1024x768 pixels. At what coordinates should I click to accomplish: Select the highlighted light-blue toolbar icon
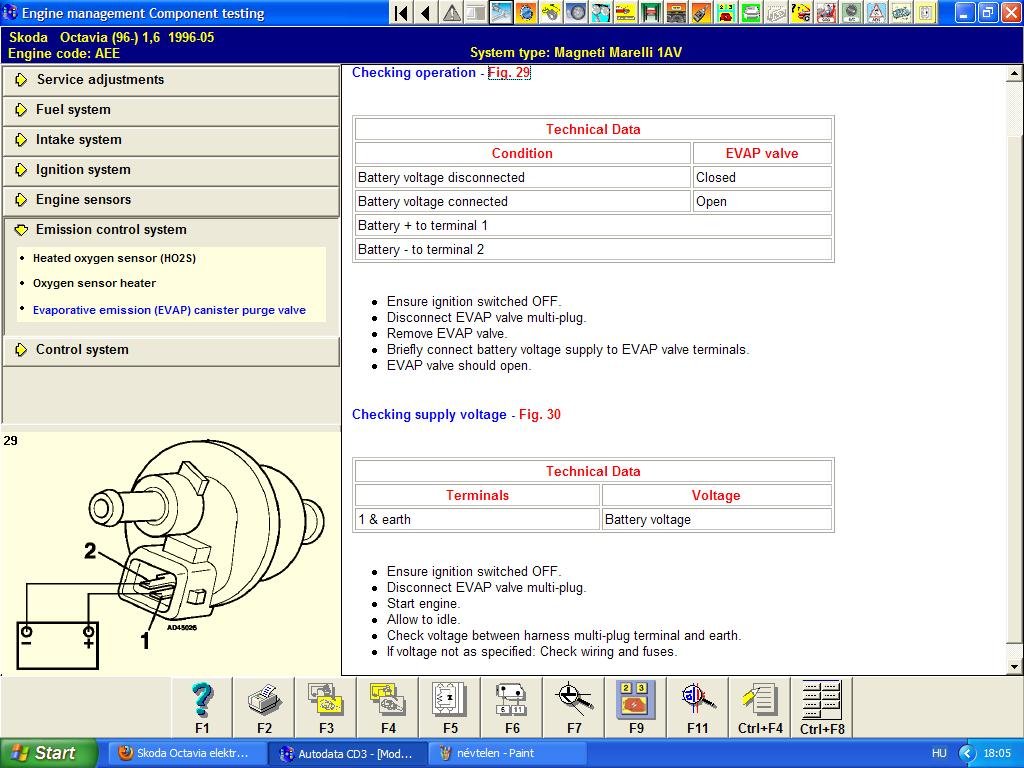pyautogui.click(x=501, y=12)
